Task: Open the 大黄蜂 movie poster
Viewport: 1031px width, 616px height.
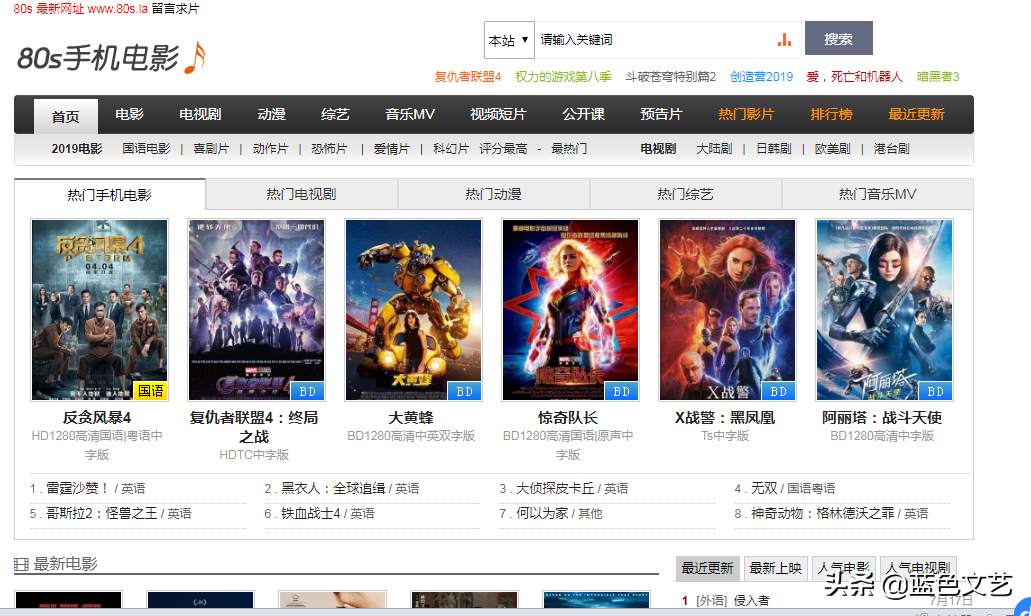Action: pos(413,310)
